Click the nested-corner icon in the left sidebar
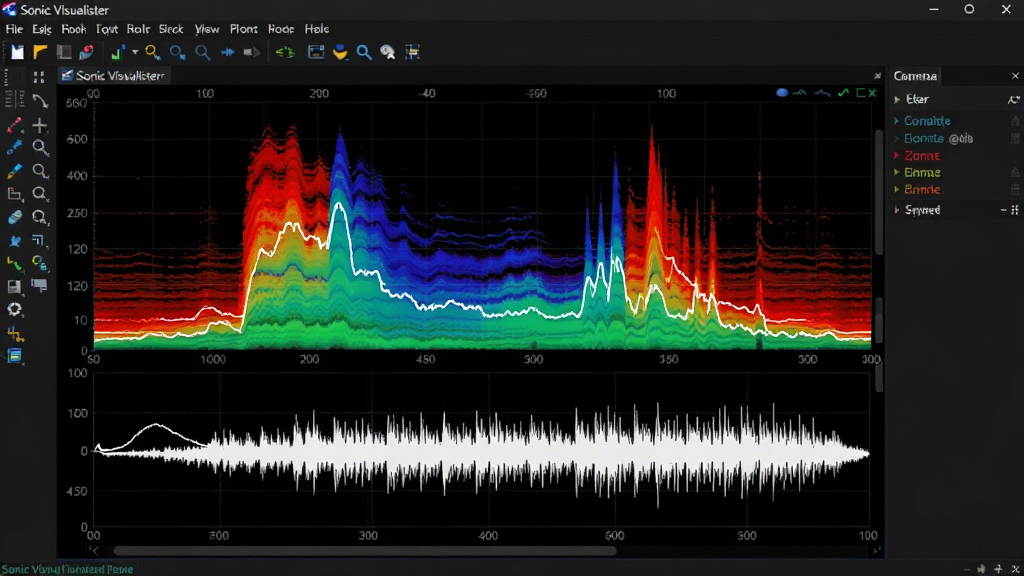The image size is (1024, 576). click(39, 241)
